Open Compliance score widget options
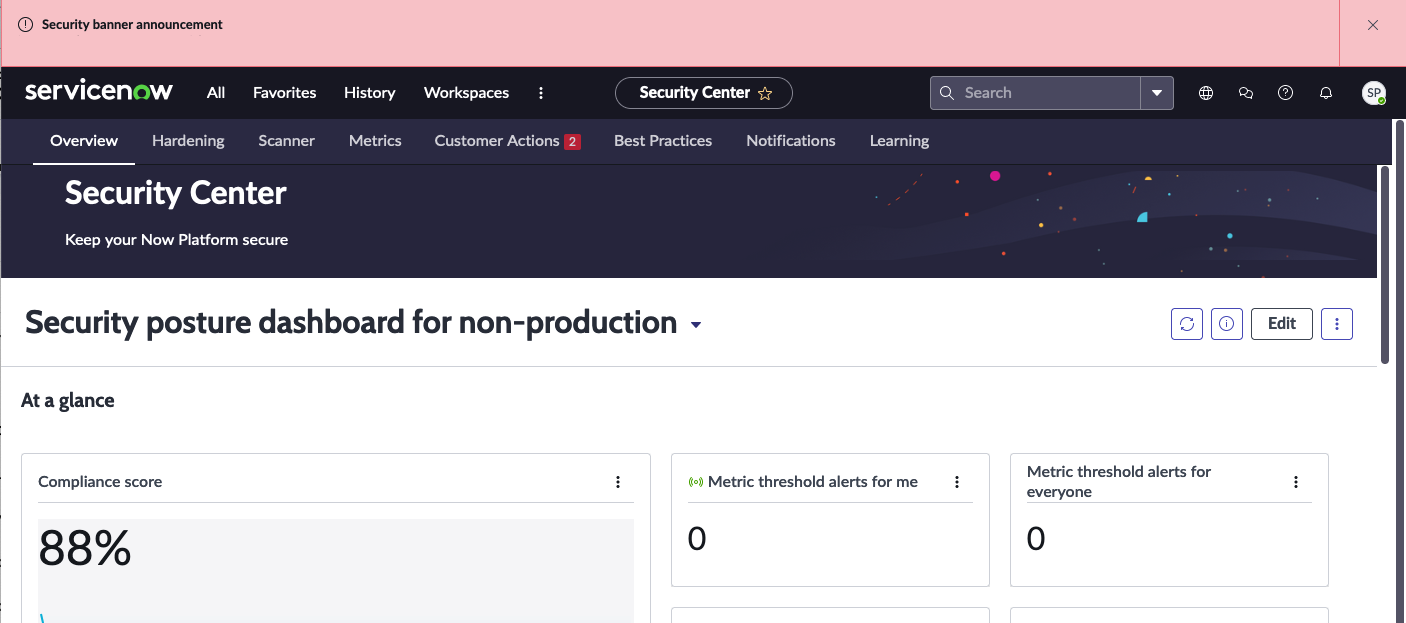 pos(618,482)
